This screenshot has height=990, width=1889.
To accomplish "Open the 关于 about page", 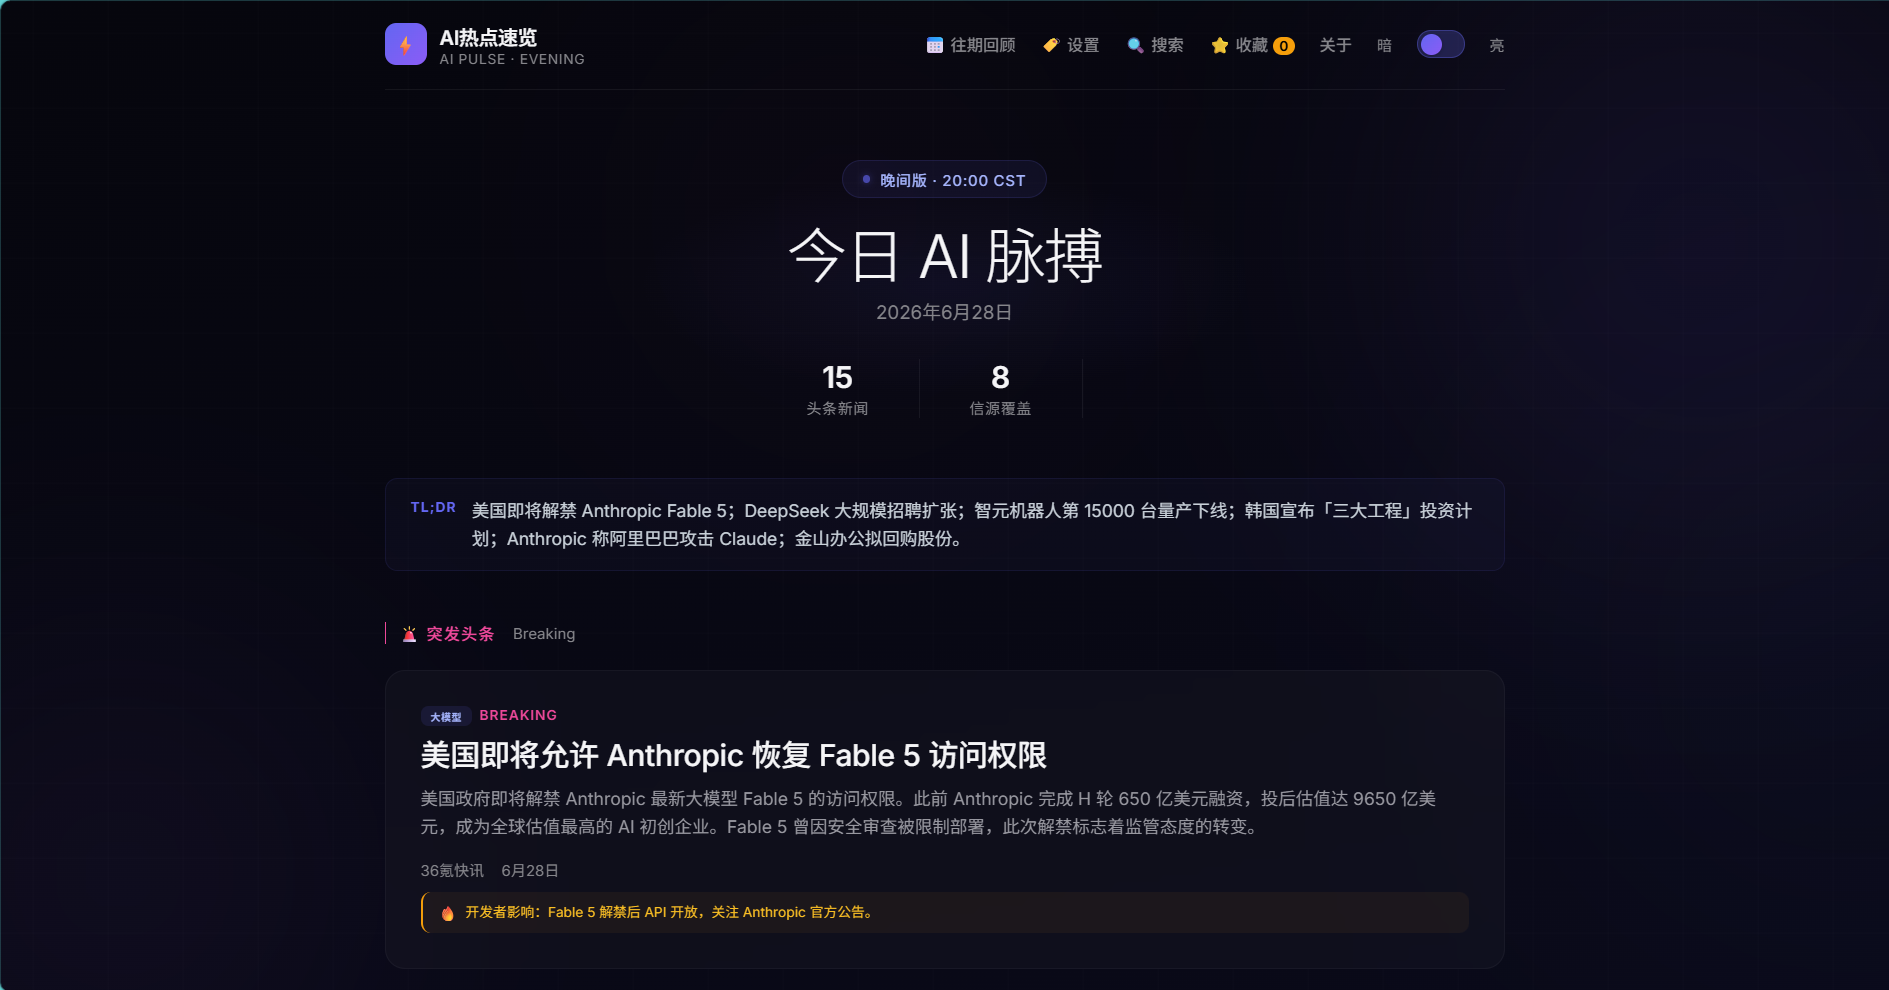I will [1335, 45].
